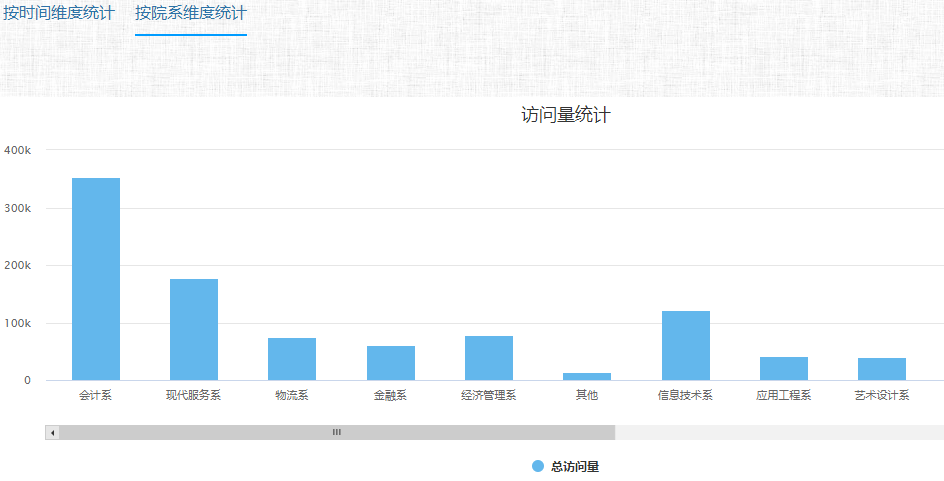This screenshot has height=481, width=944.
Task: Click the 应用工程系 bar
Action: click(x=784, y=368)
